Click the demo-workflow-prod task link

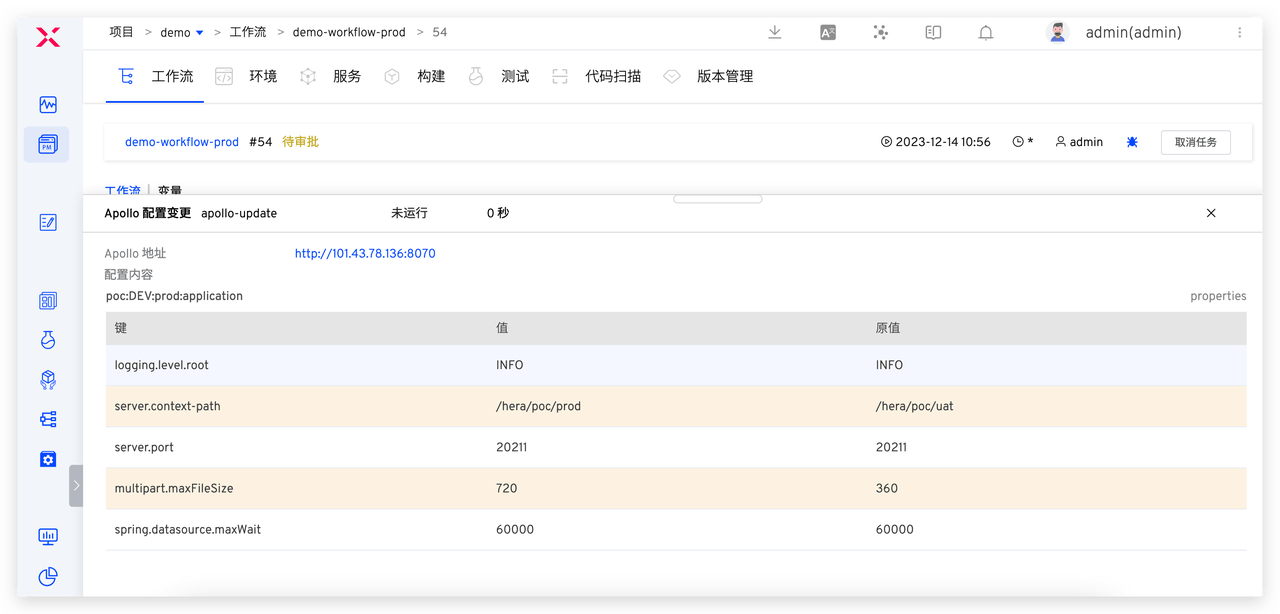[x=182, y=142]
